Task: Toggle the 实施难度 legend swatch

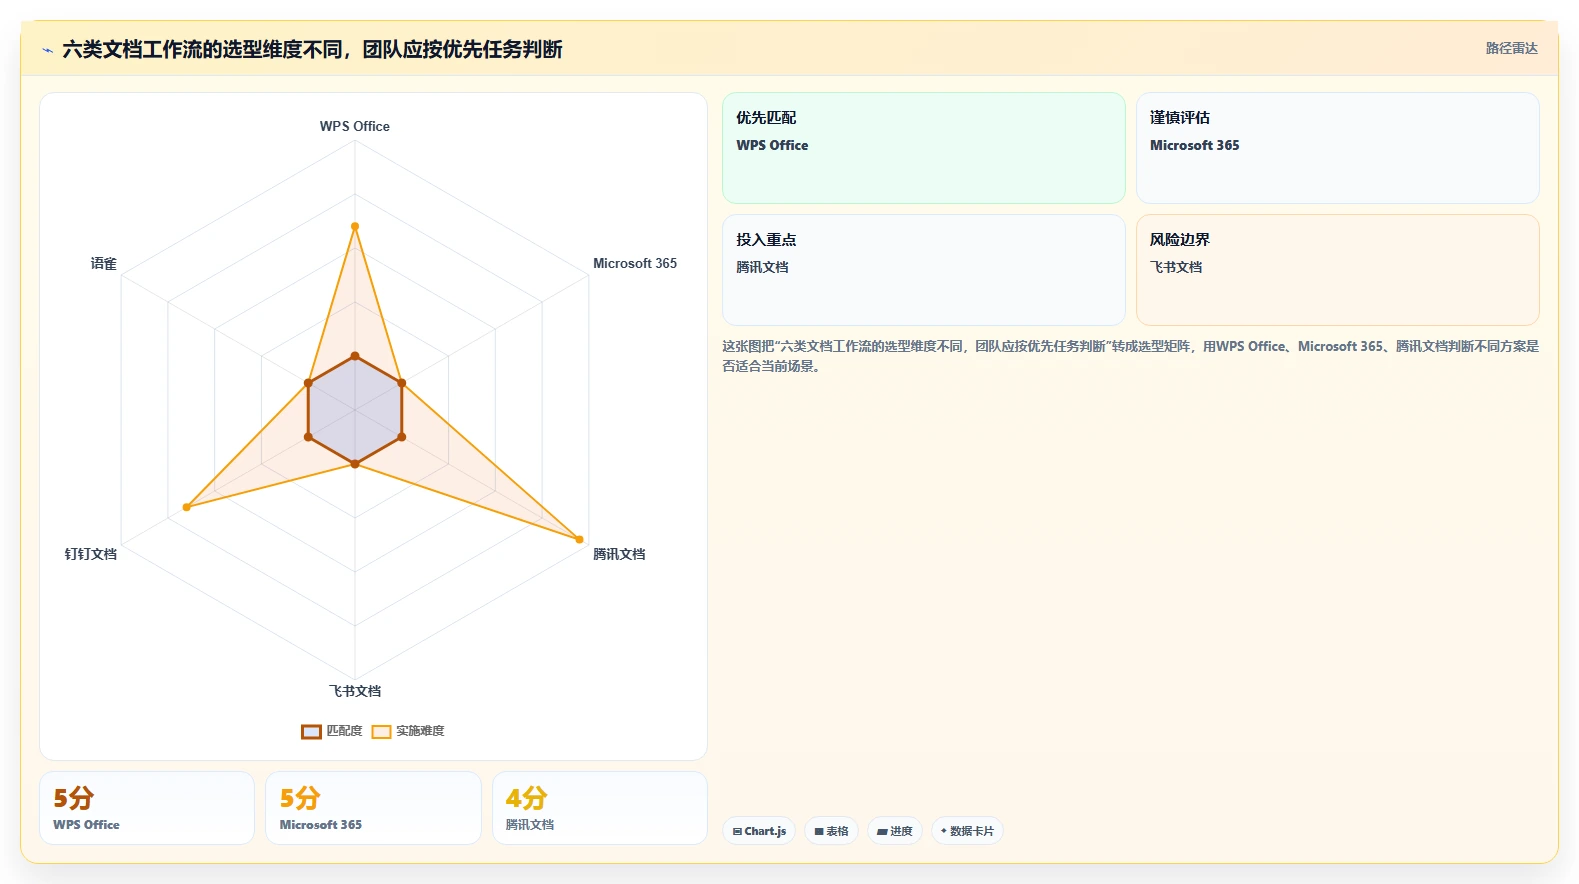Action: click(x=381, y=731)
